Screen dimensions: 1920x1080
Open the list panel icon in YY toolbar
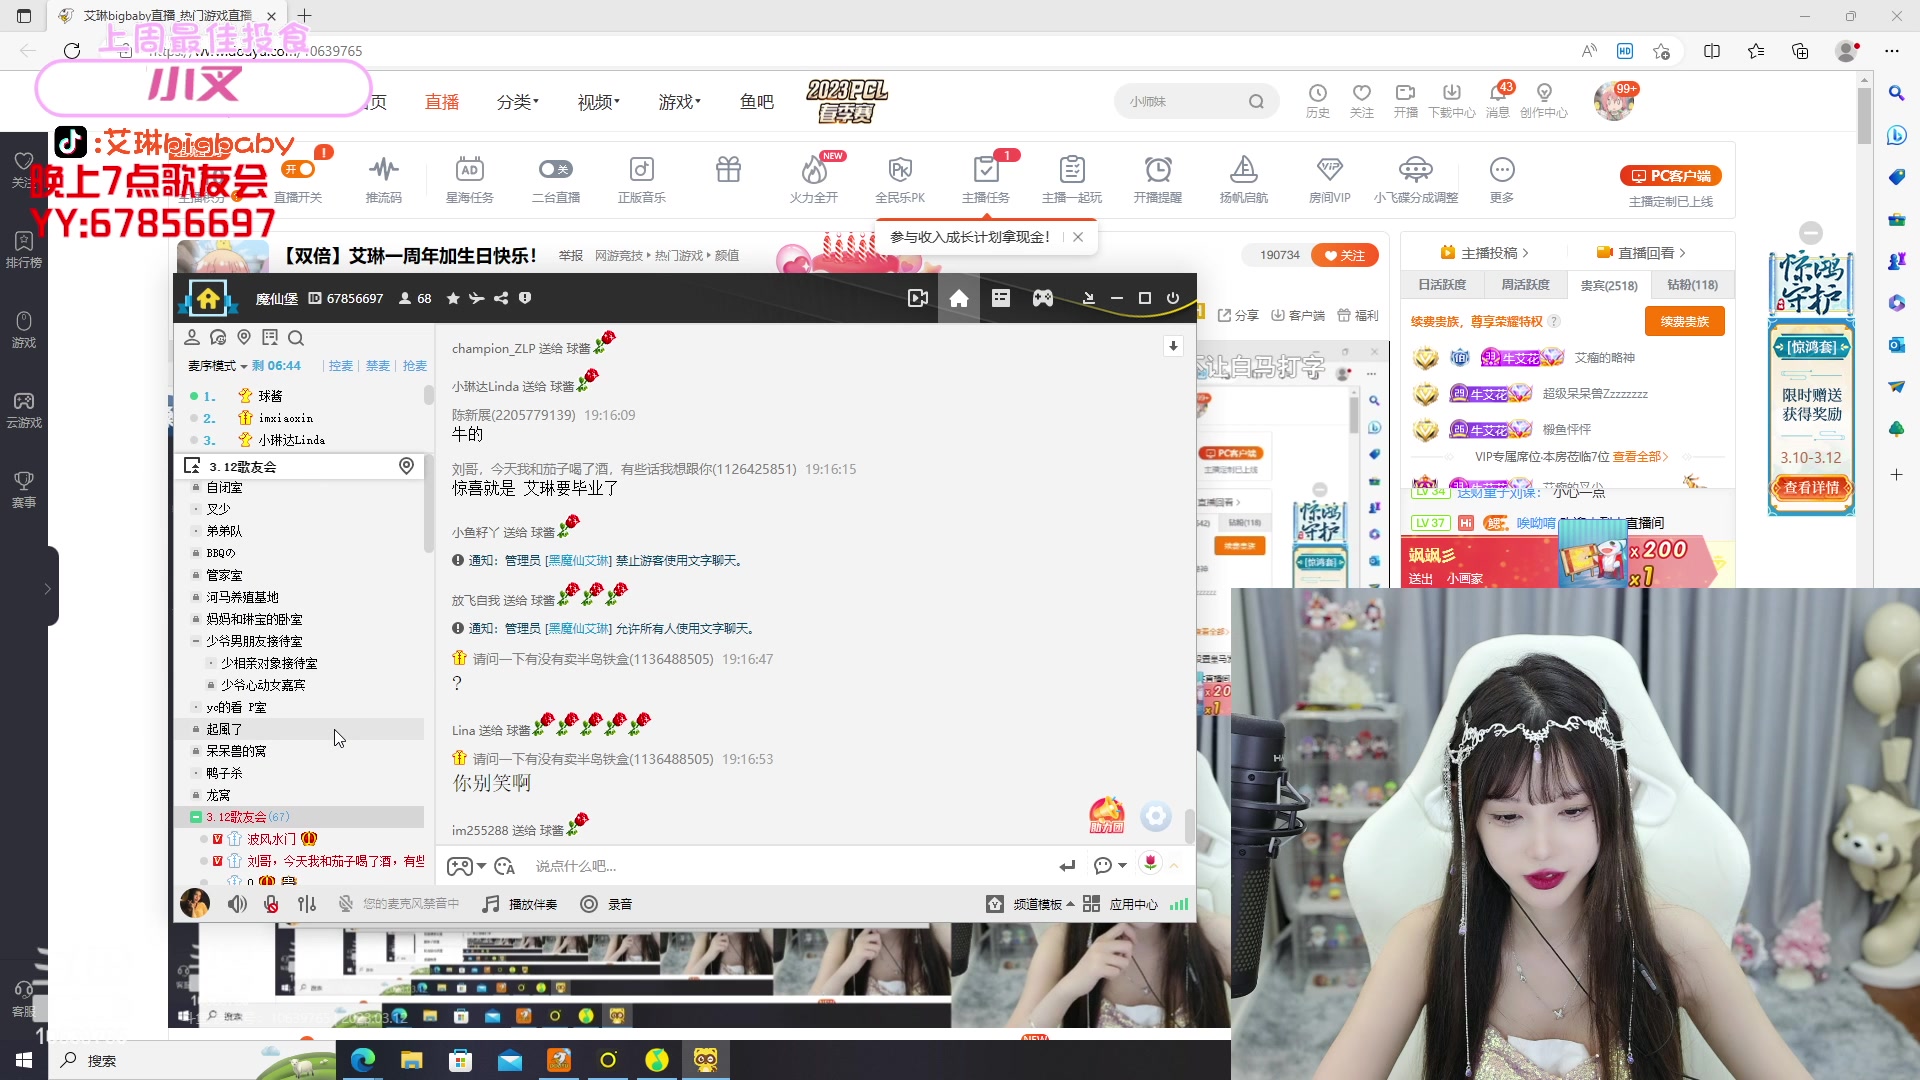tap(1001, 298)
